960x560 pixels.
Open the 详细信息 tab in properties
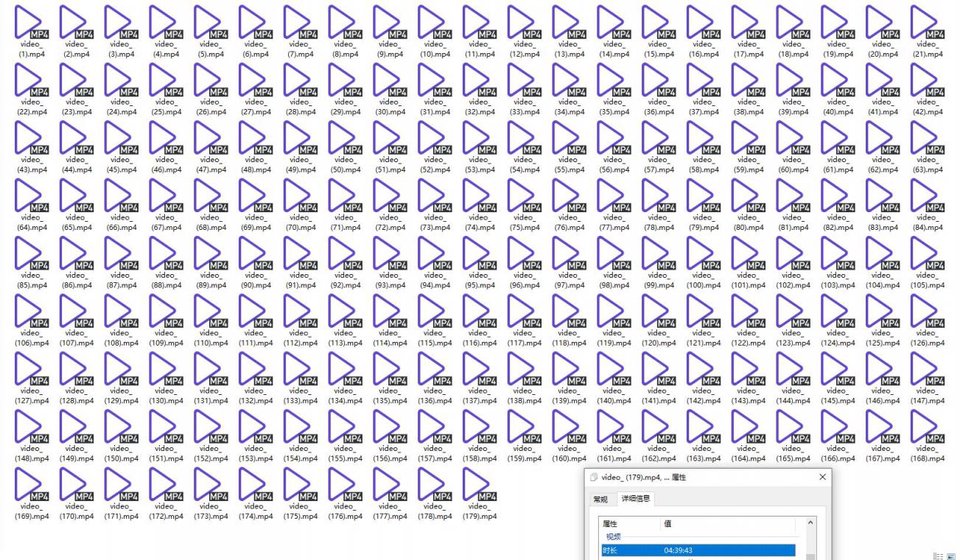(x=633, y=499)
